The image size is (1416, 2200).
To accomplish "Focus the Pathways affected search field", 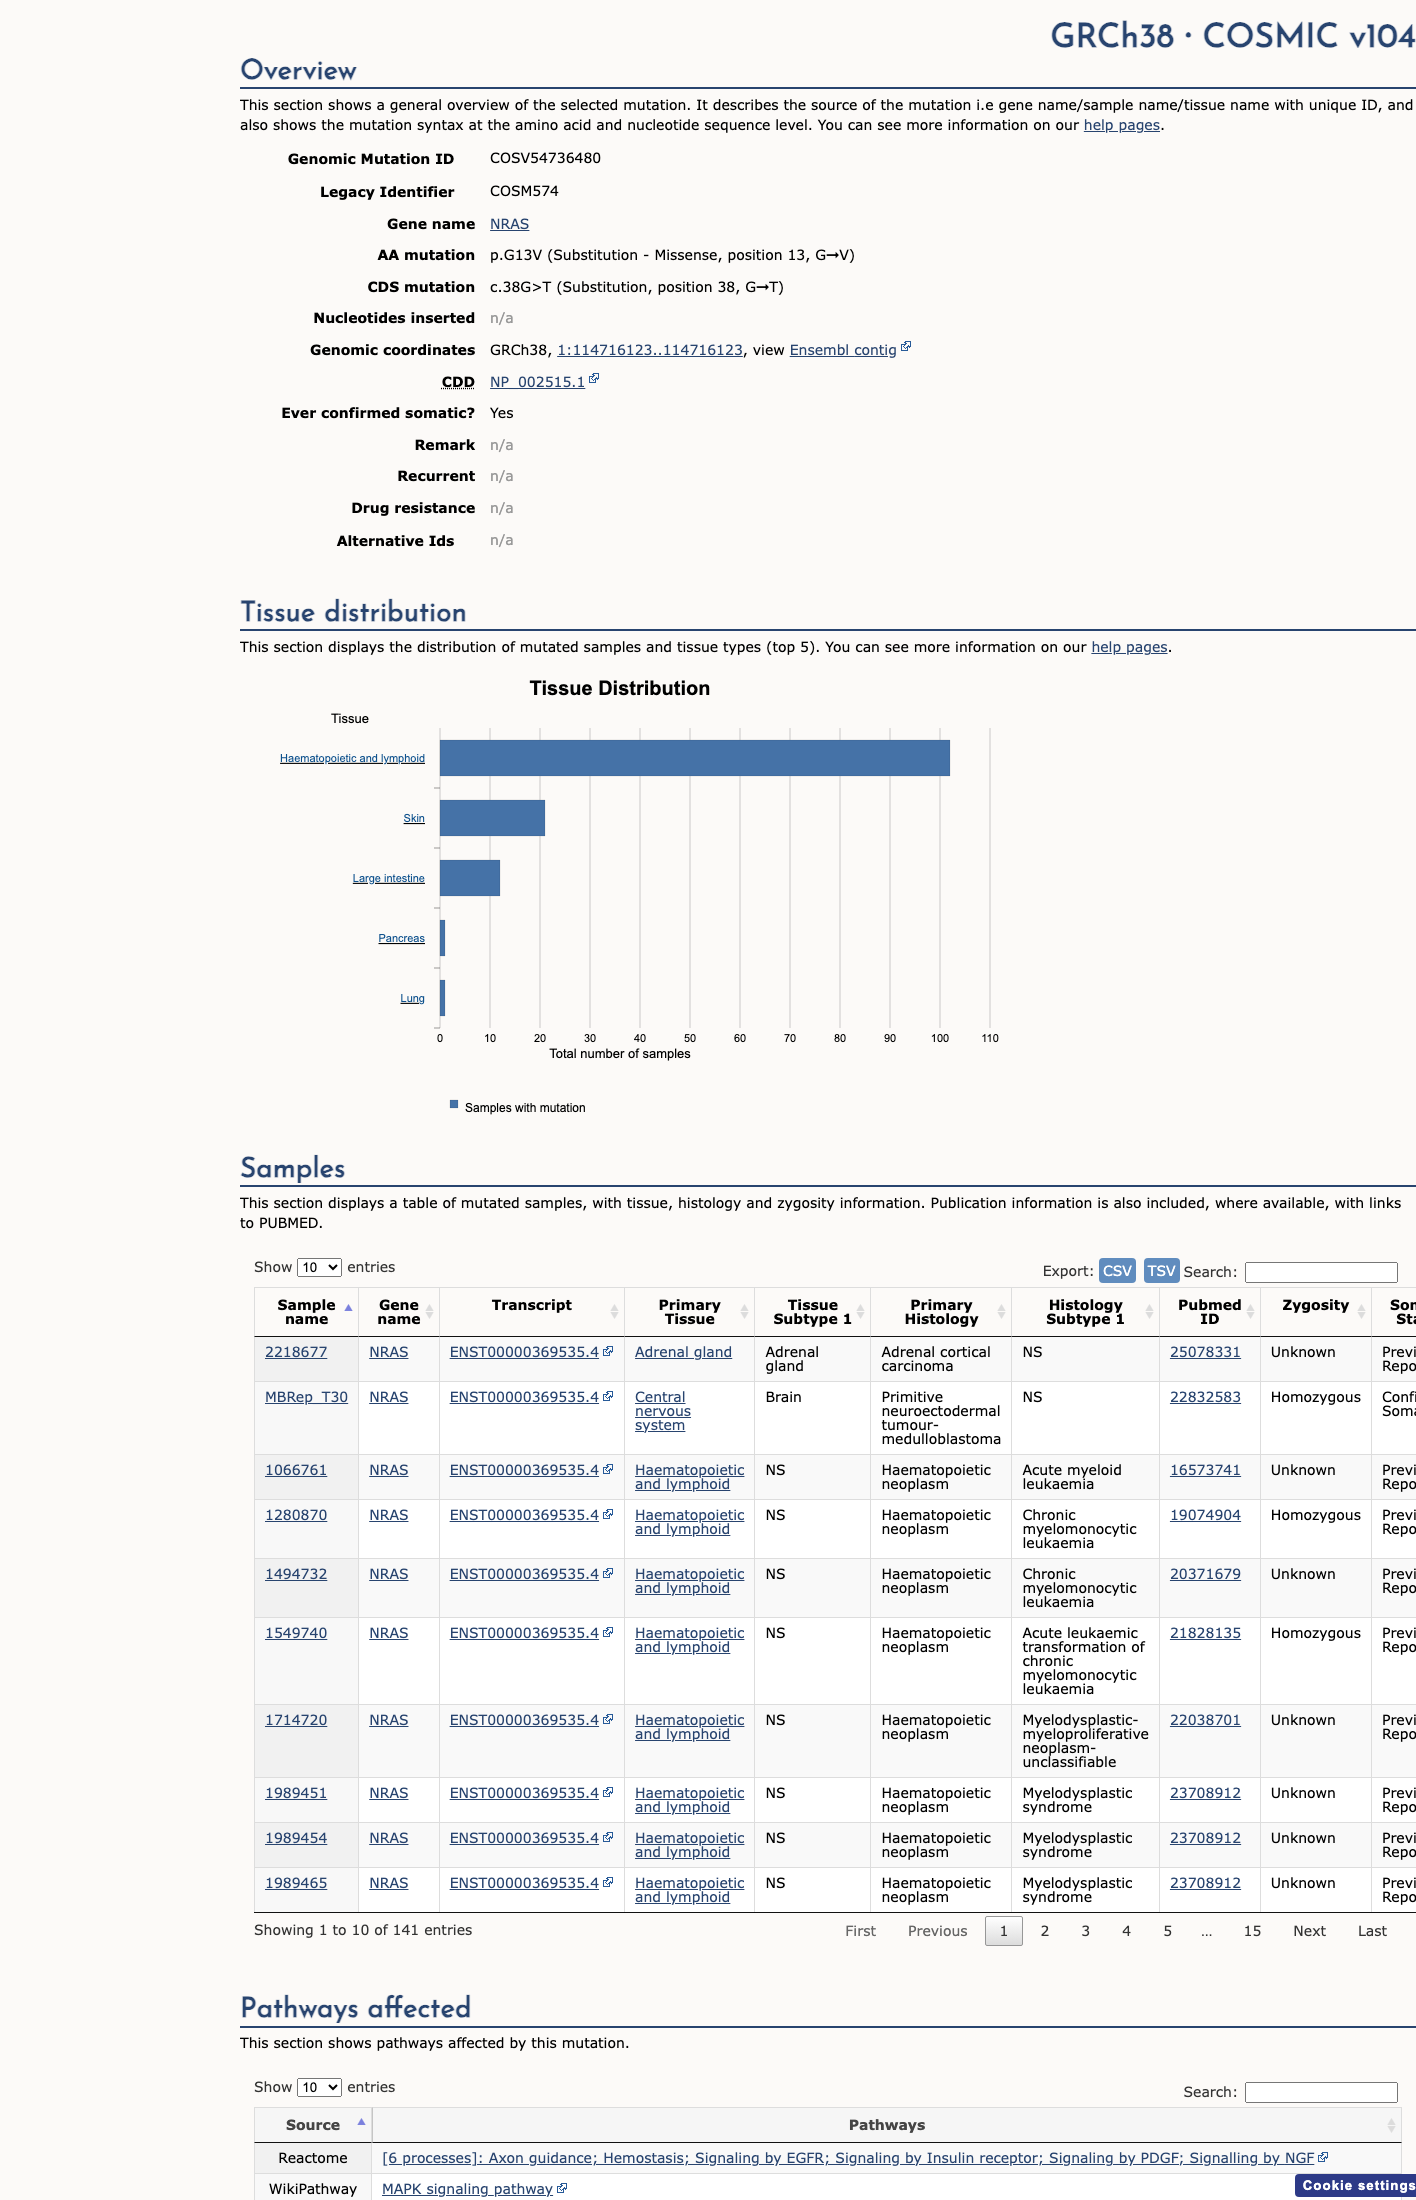I will coord(1321,2092).
